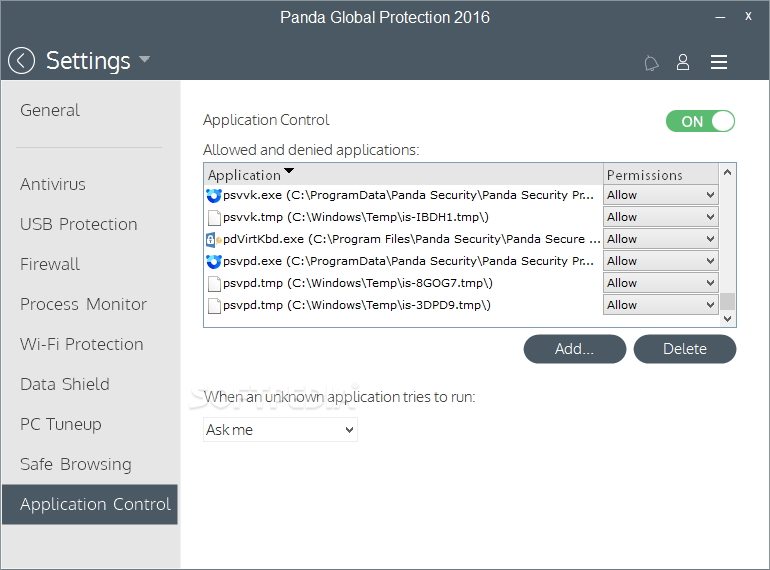Click the psvvk.exe Panda icon
Screen dimensions: 770x570
[214, 195]
